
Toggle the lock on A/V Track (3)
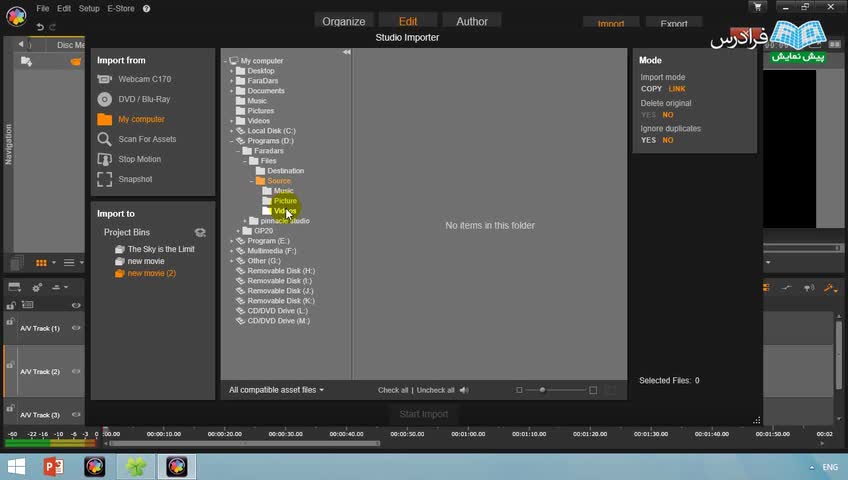pyautogui.click(x=10, y=408)
